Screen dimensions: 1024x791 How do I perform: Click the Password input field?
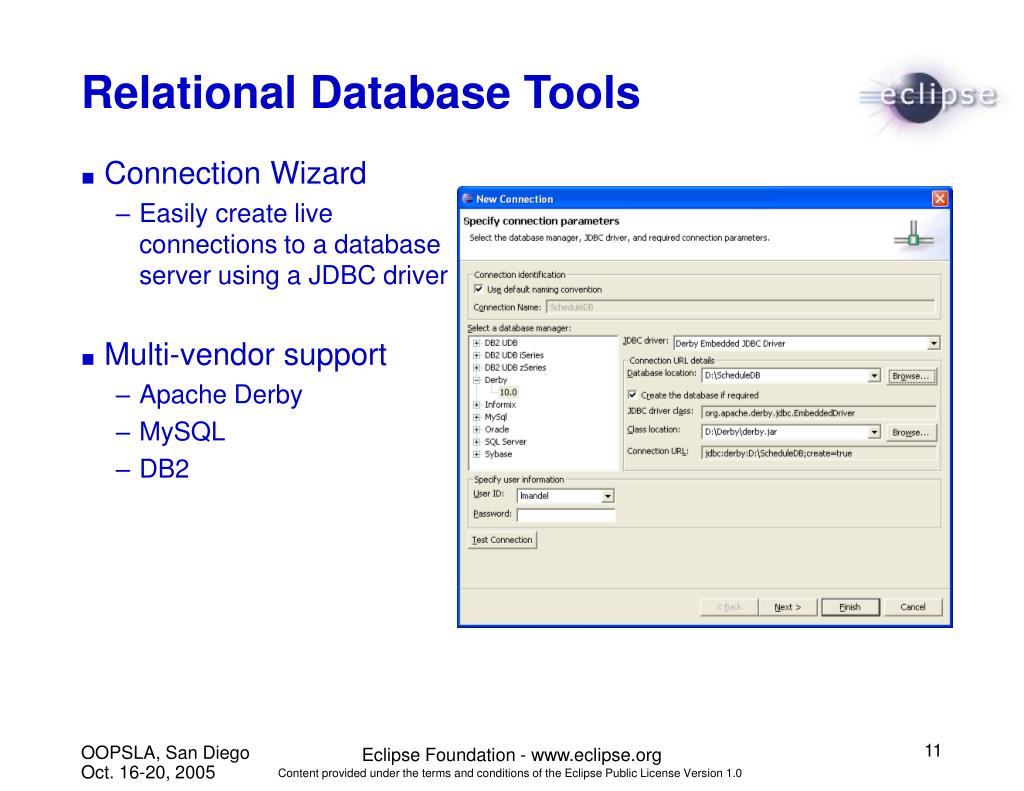click(x=566, y=515)
